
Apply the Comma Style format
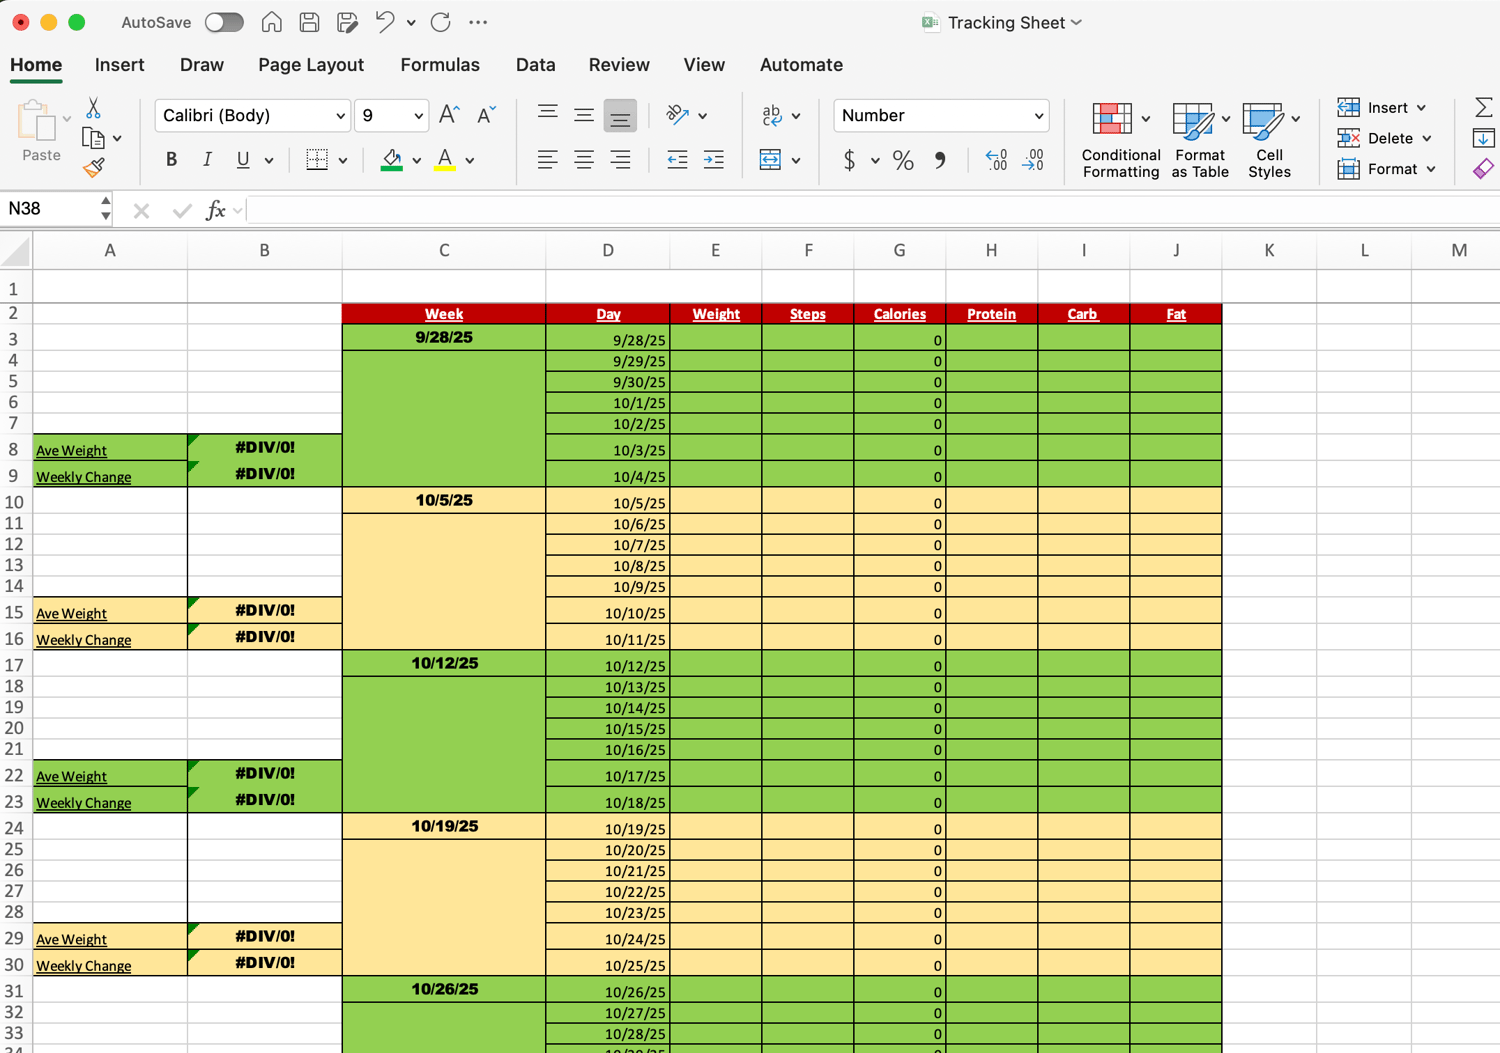coord(940,160)
